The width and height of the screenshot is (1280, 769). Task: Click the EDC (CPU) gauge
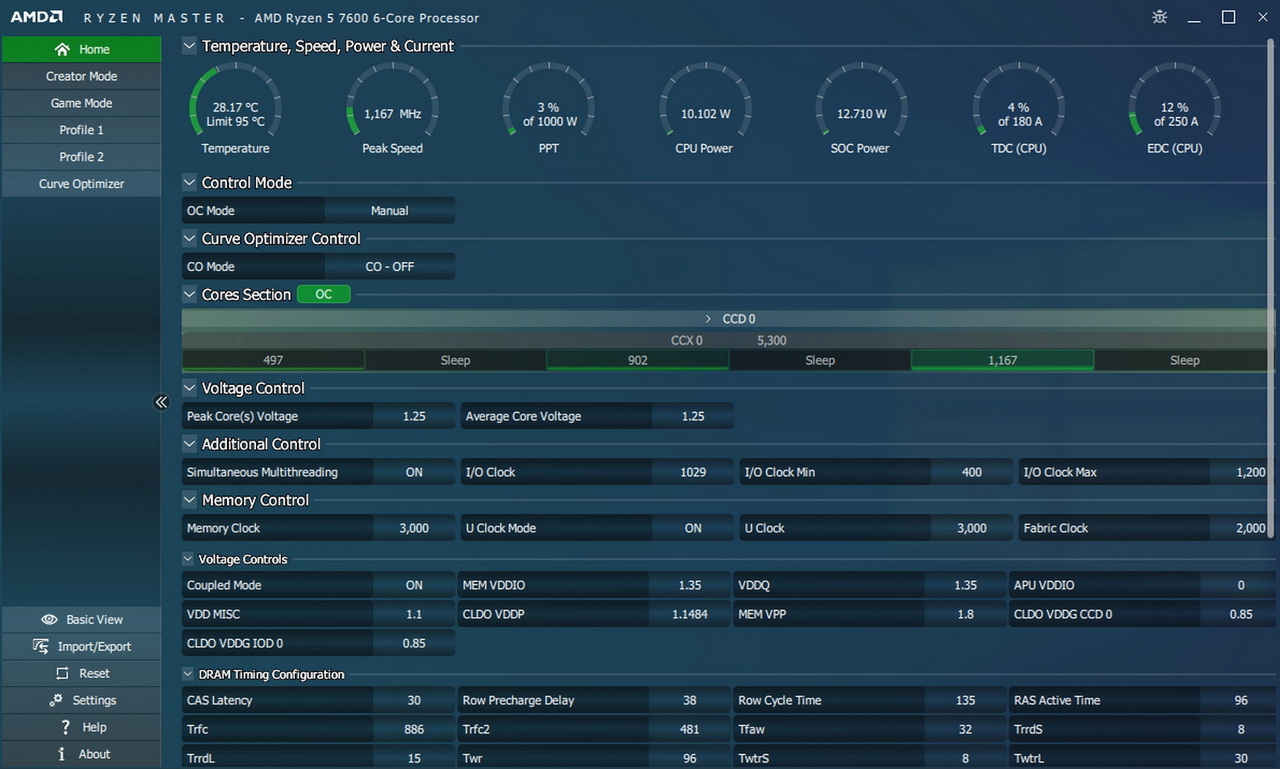[1174, 109]
